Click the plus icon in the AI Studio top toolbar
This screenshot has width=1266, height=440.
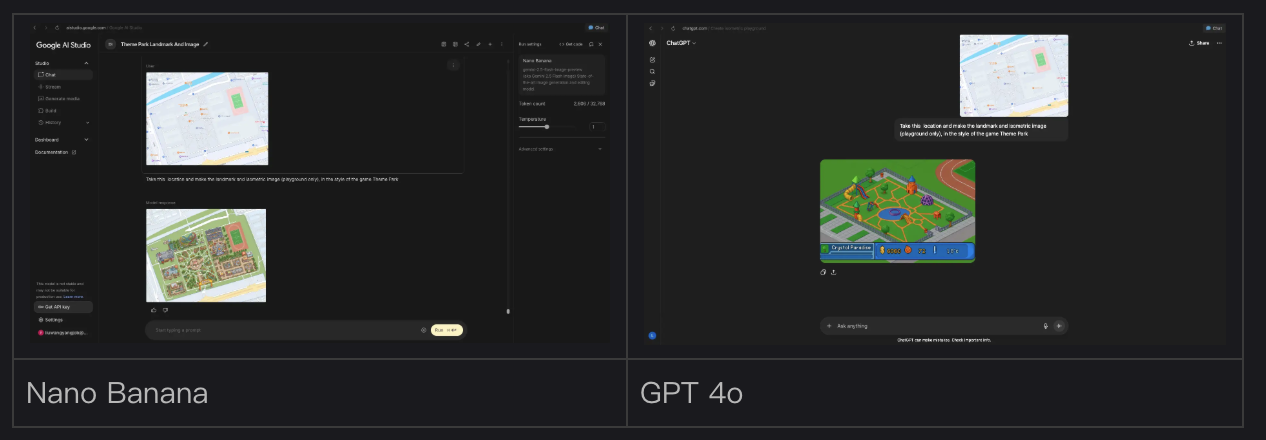490,44
